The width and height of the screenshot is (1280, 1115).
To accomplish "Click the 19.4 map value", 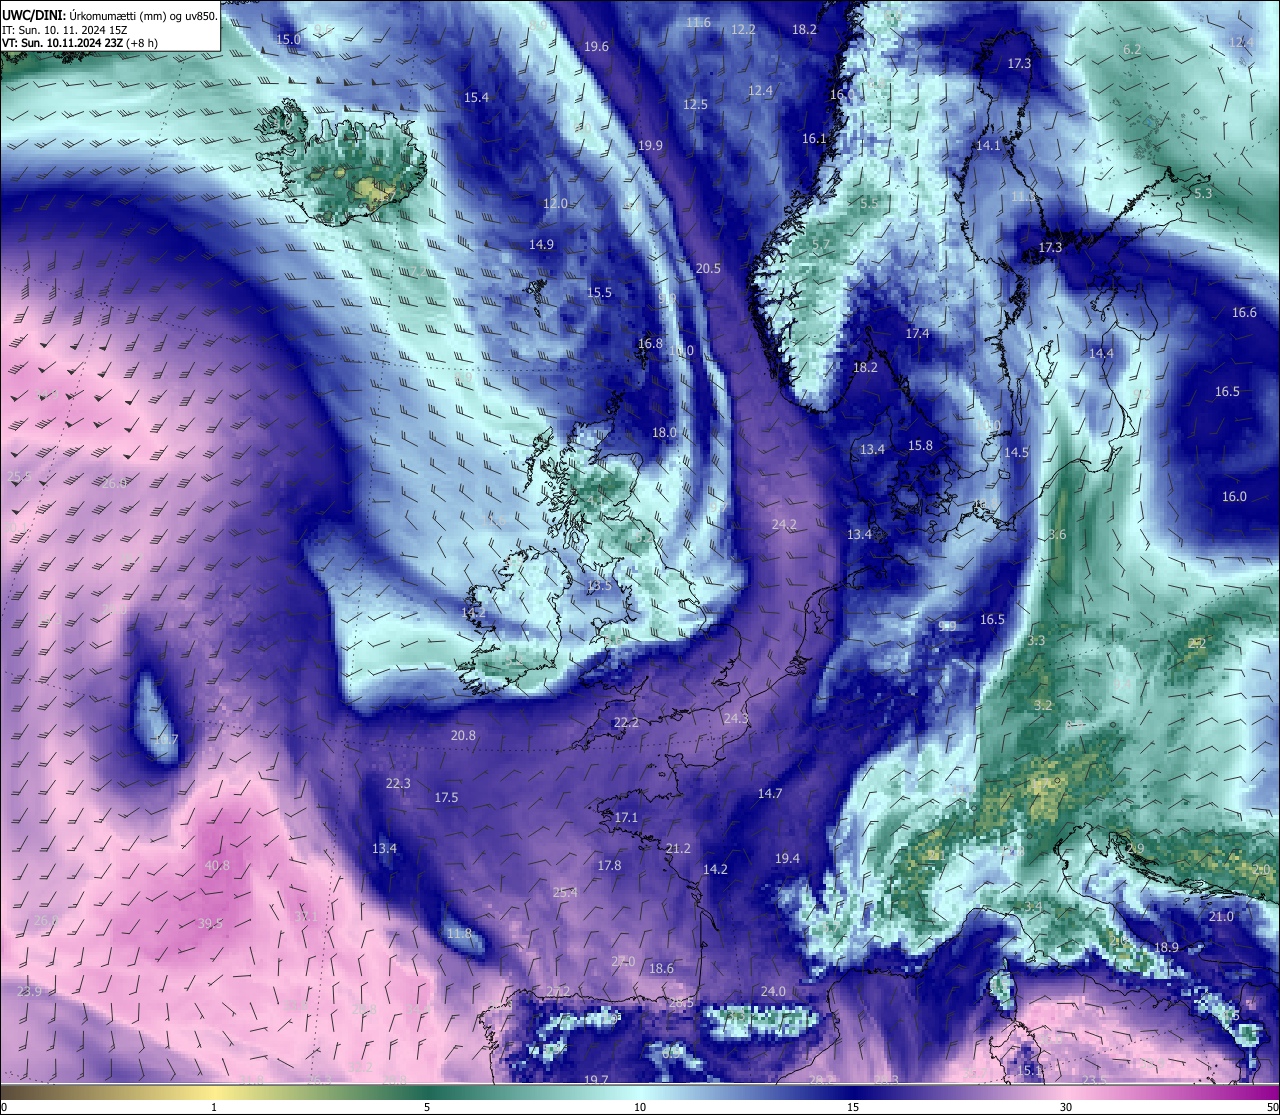I will tap(787, 858).
